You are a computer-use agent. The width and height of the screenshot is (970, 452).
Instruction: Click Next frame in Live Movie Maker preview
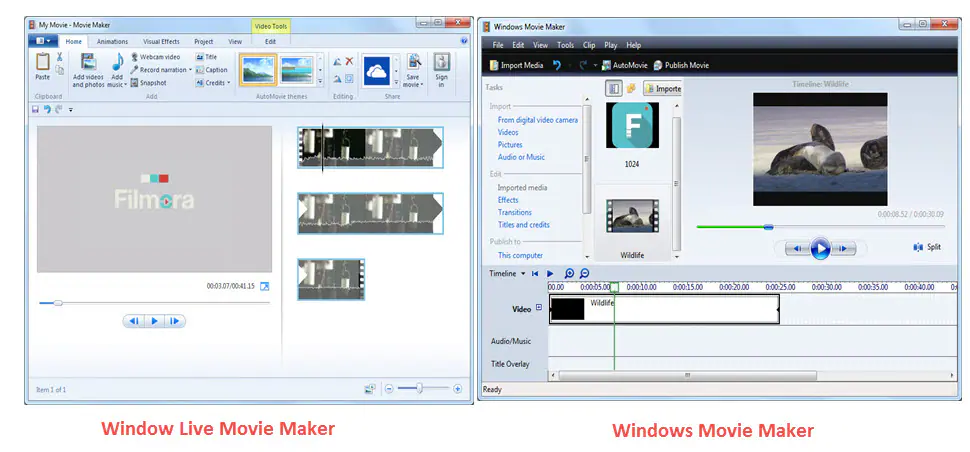175,321
